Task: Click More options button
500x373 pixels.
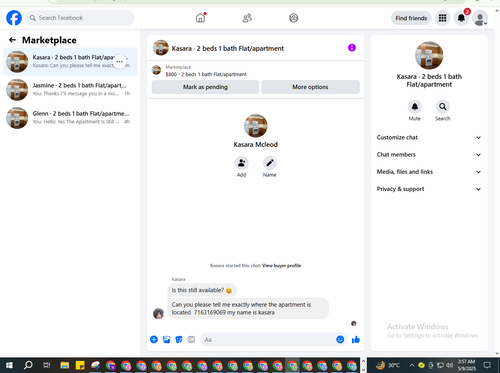Action: click(x=310, y=87)
